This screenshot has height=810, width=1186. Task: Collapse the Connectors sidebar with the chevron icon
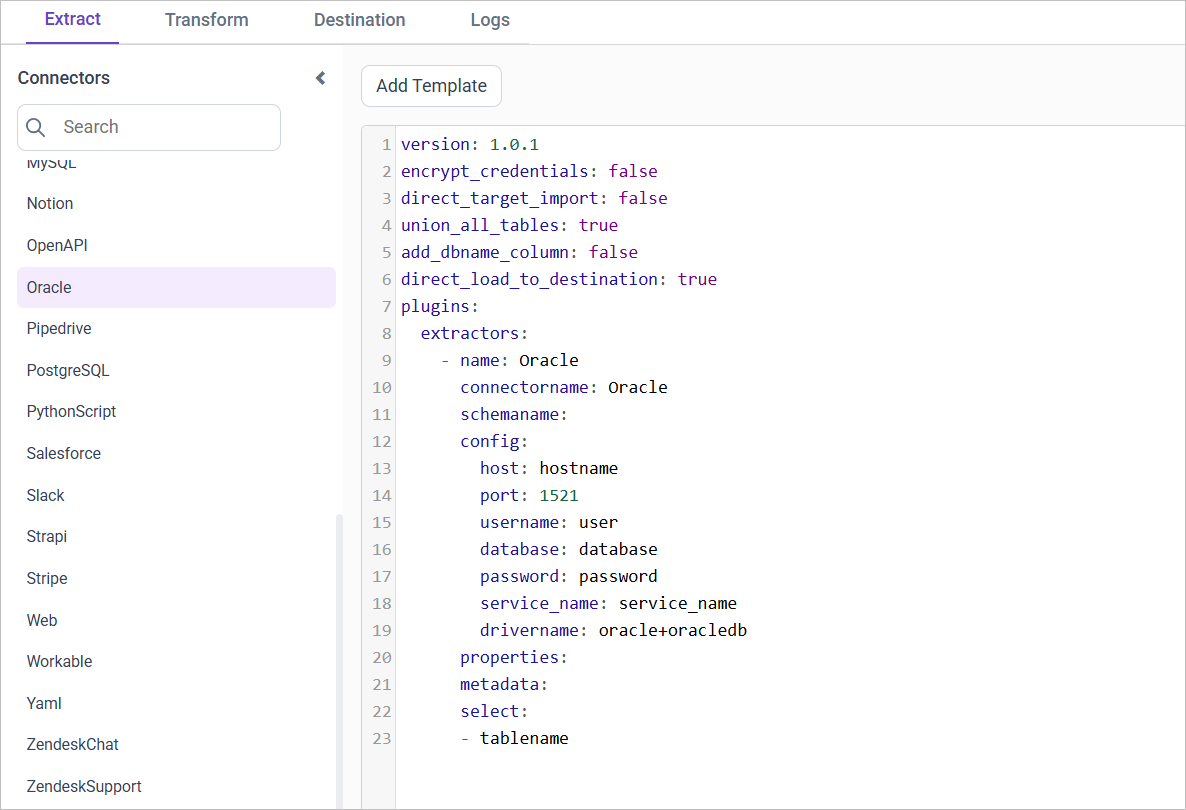click(319, 77)
